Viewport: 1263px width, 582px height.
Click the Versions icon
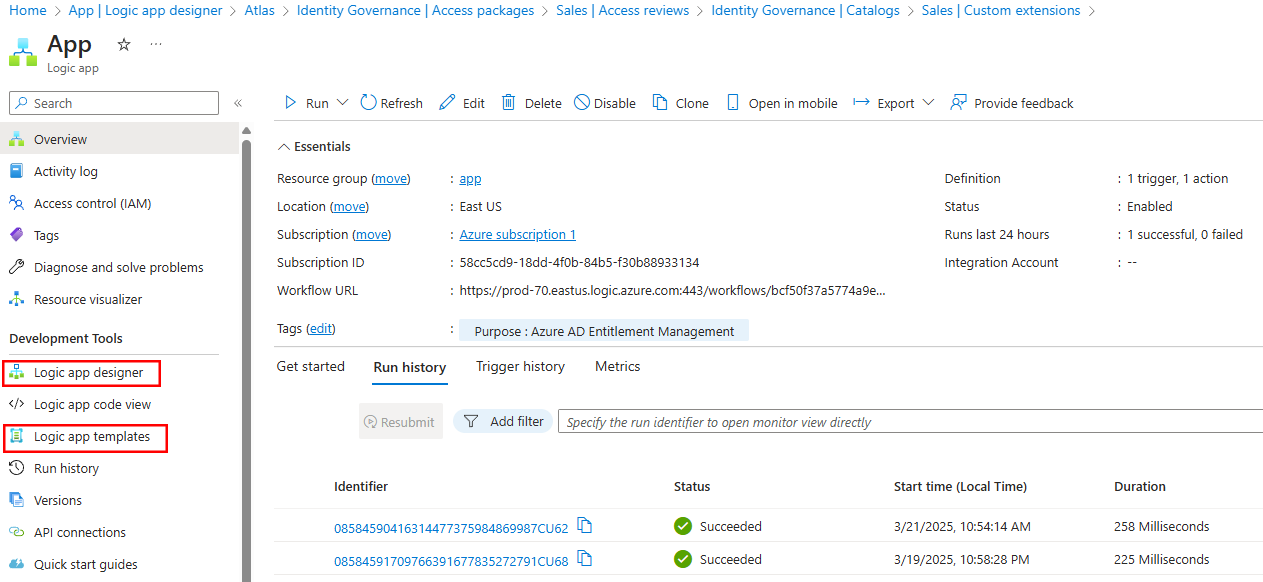(16, 500)
